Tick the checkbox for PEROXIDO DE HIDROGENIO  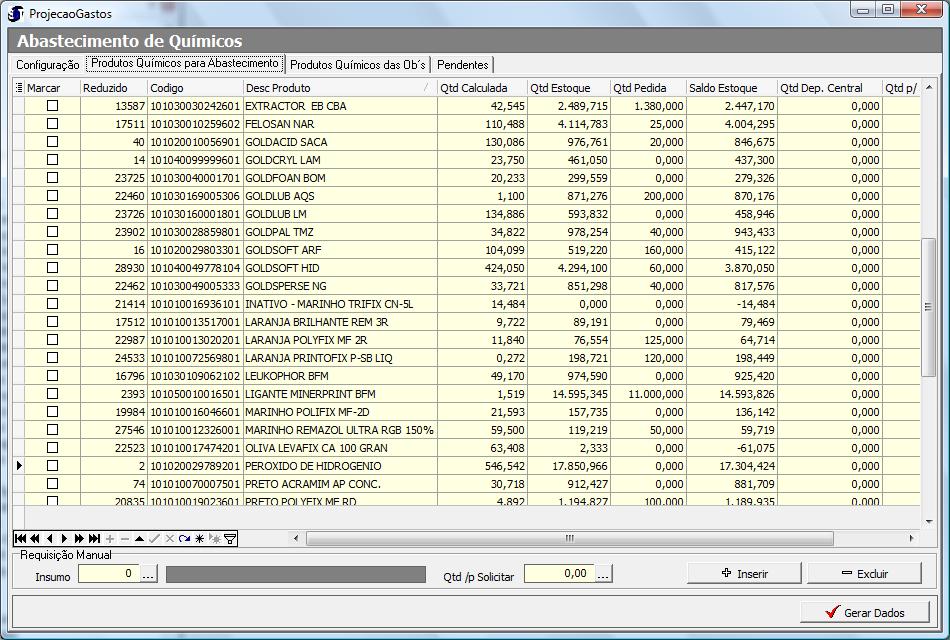53,466
